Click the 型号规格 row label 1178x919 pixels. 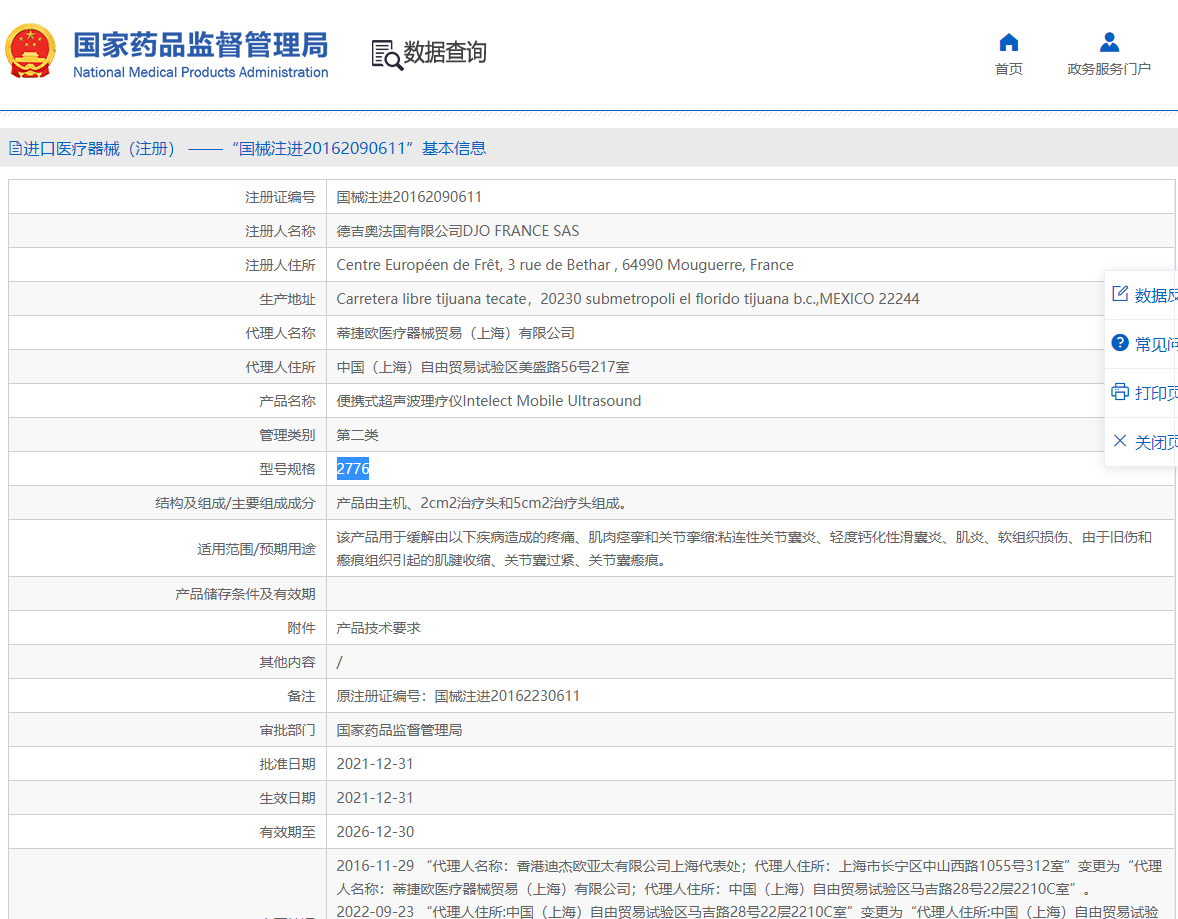coord(287,469)
